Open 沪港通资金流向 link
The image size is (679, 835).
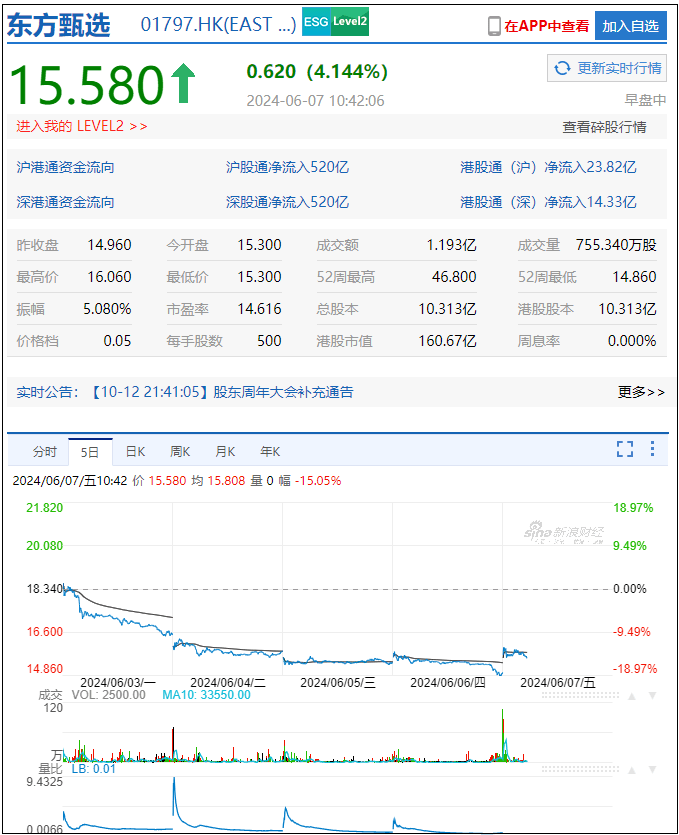coord(65,167)
